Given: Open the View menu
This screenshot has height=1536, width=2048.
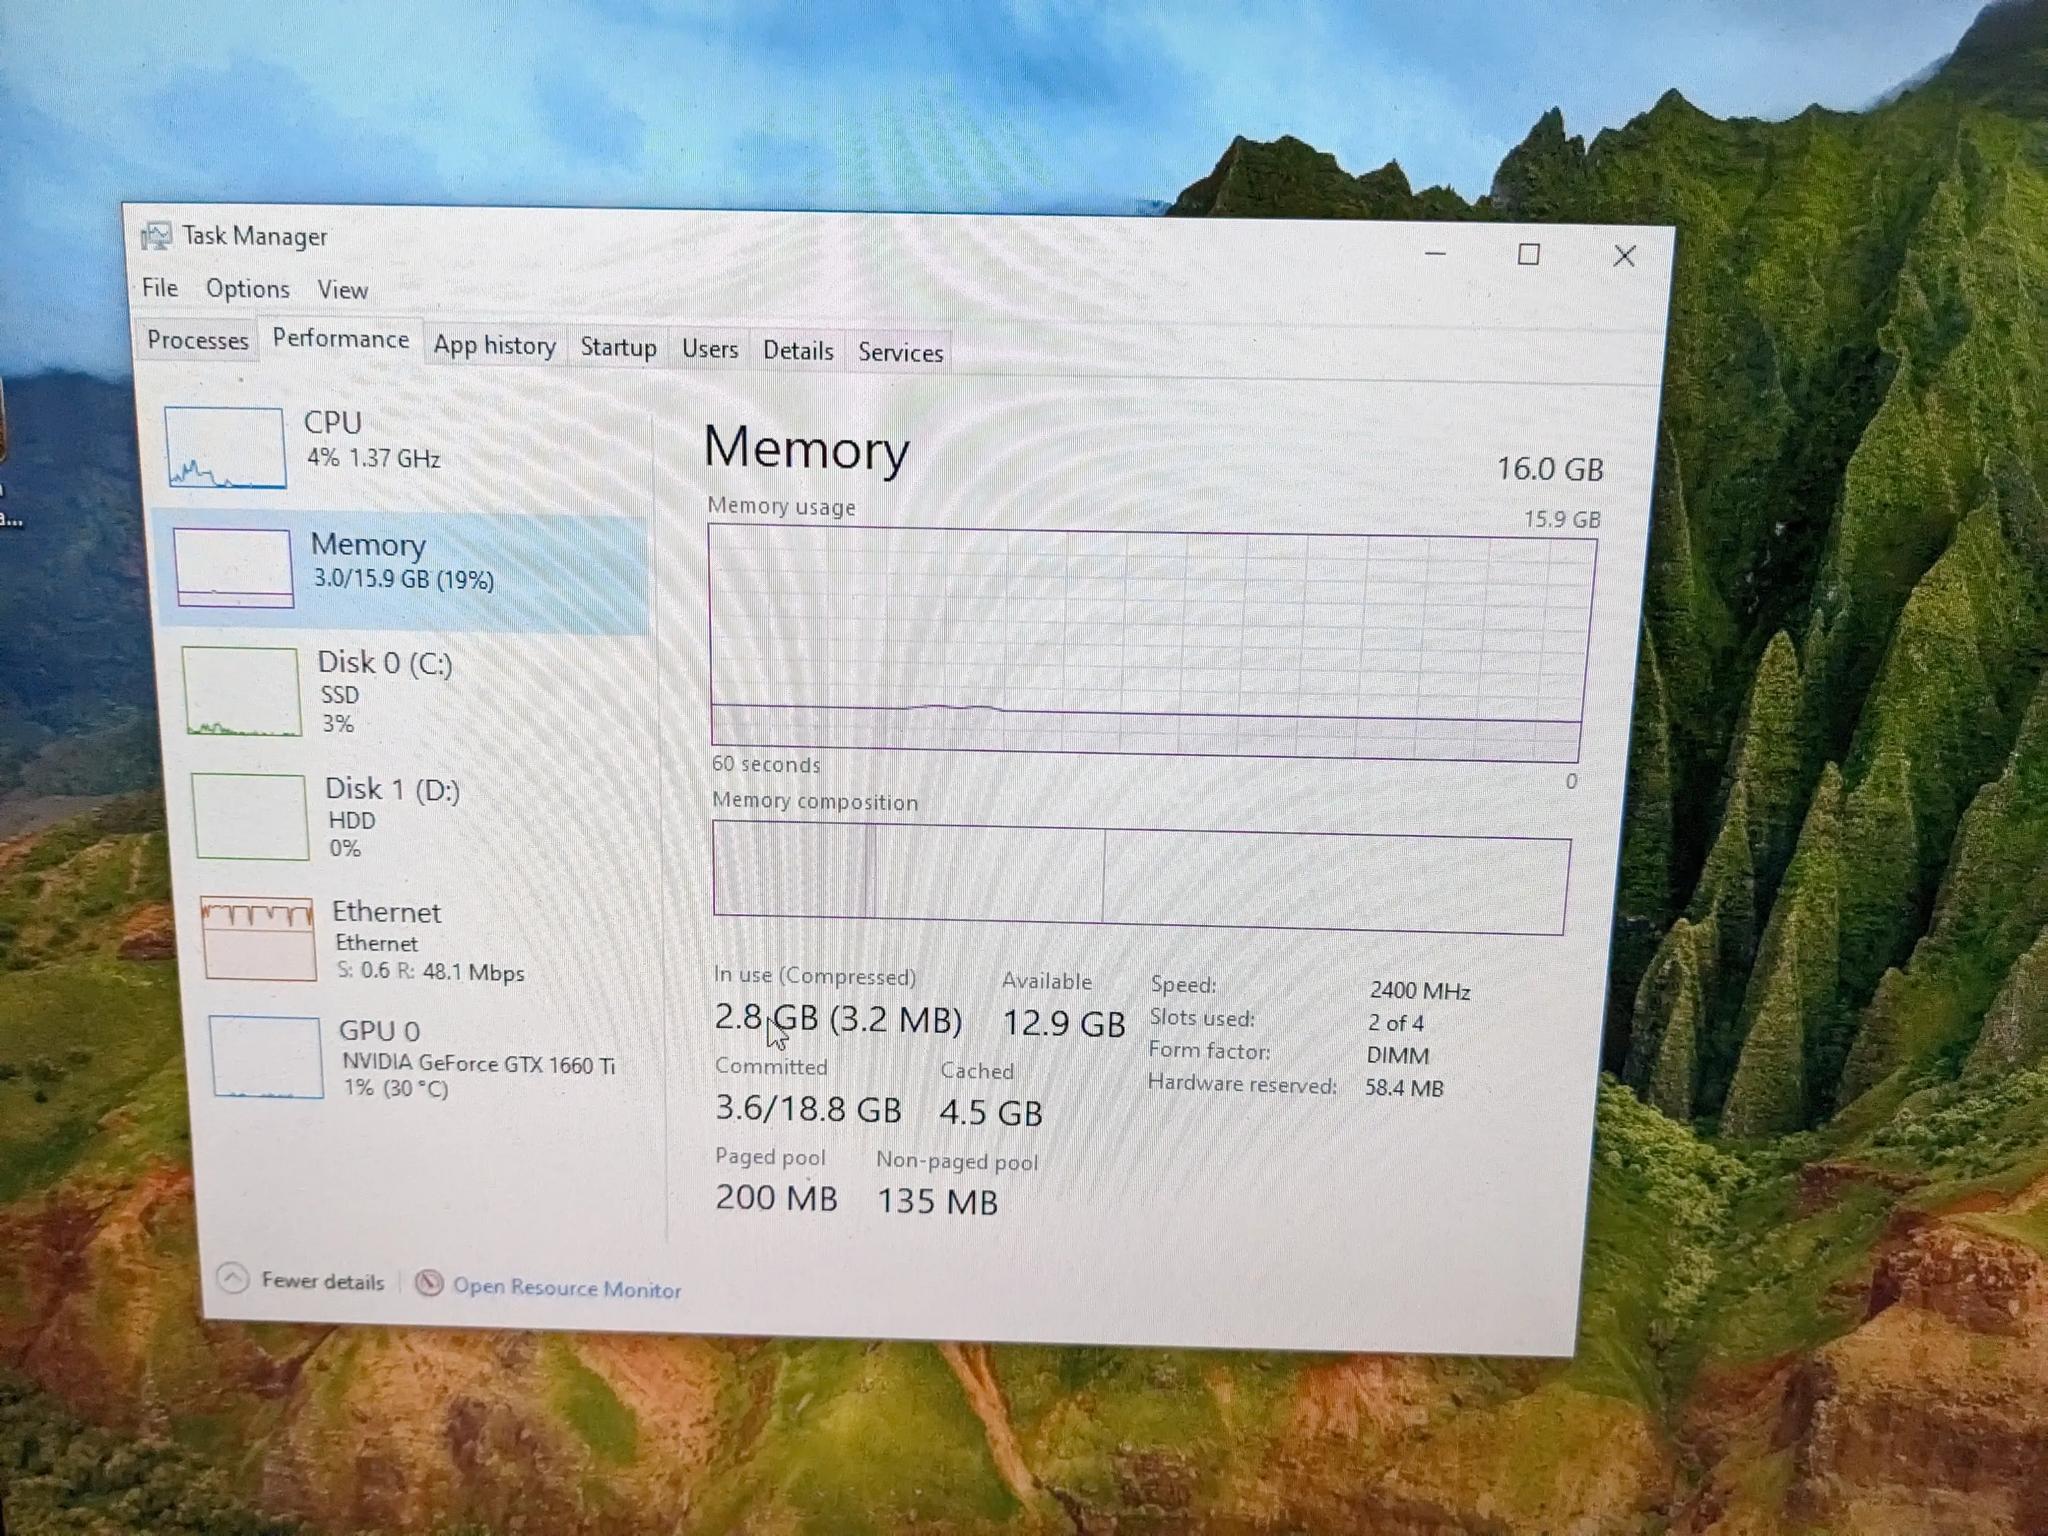Looking at the screenshot, I should point(343,290).
